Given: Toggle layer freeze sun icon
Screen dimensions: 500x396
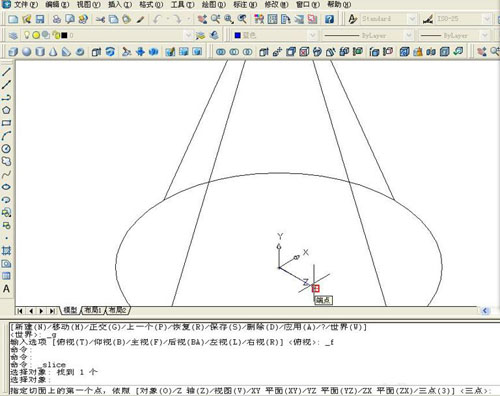Looking at the screenshot, I should tap(36, 35).
